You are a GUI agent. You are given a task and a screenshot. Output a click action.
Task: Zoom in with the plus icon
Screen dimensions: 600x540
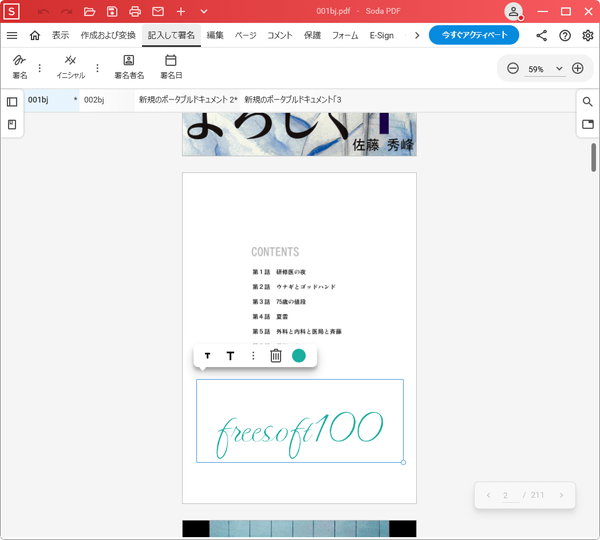click(577, 69)
